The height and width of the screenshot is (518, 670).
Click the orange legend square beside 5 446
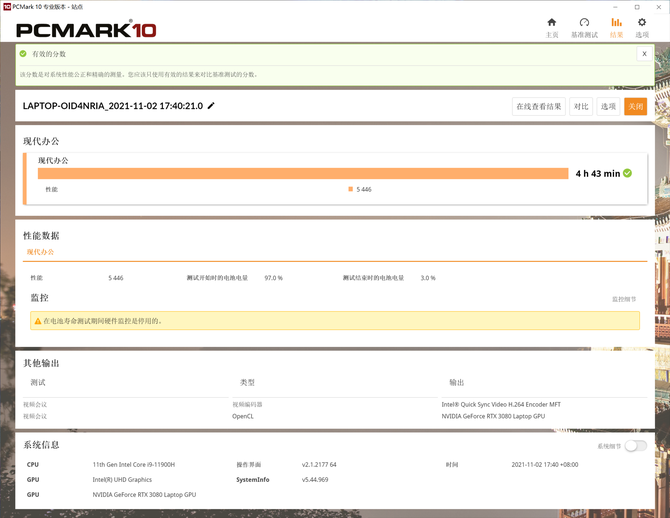pyautogui.click(x=350, y=189)
